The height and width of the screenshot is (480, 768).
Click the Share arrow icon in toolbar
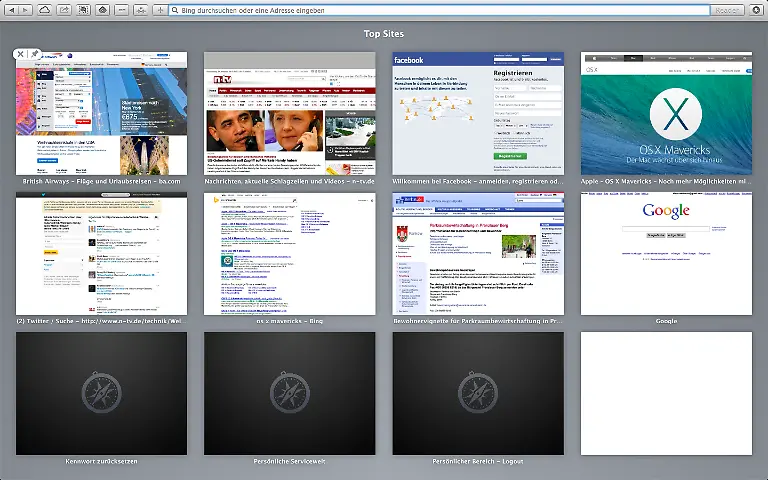(x=64, y=10)
